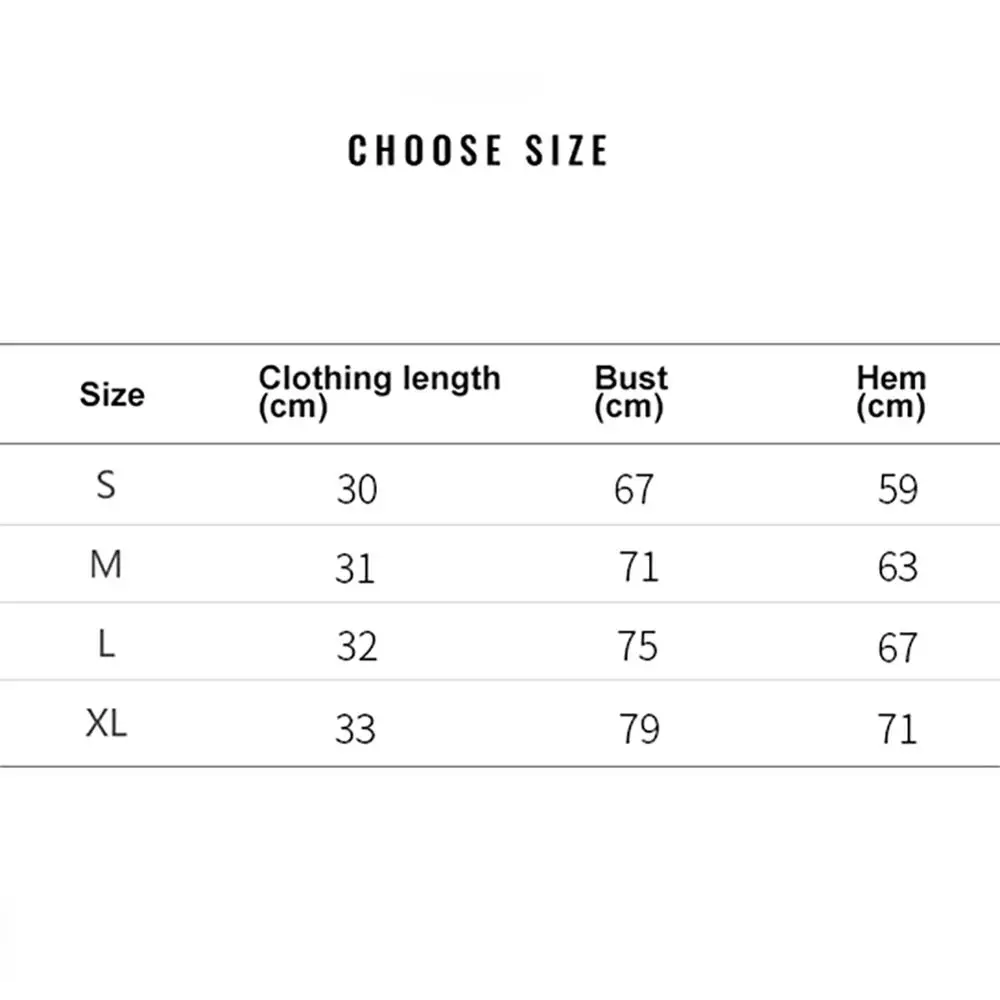Select the M size row label
The width and height of the screenshot is (1000, 1000).
point(106,565)
